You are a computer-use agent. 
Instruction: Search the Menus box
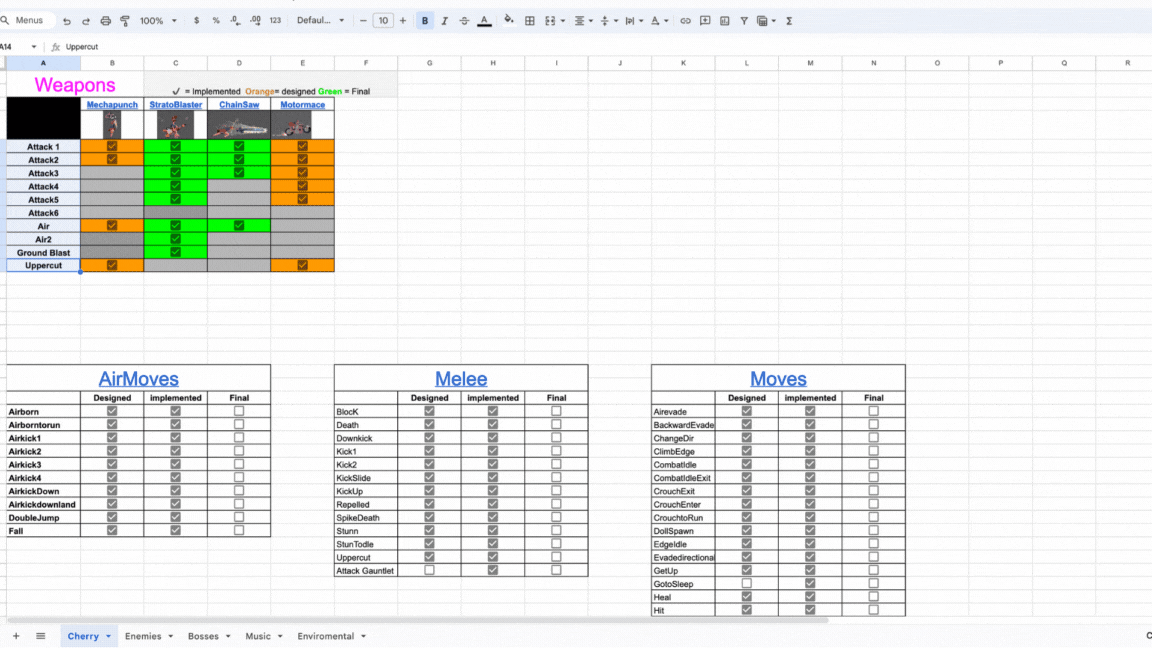[28, 21]
